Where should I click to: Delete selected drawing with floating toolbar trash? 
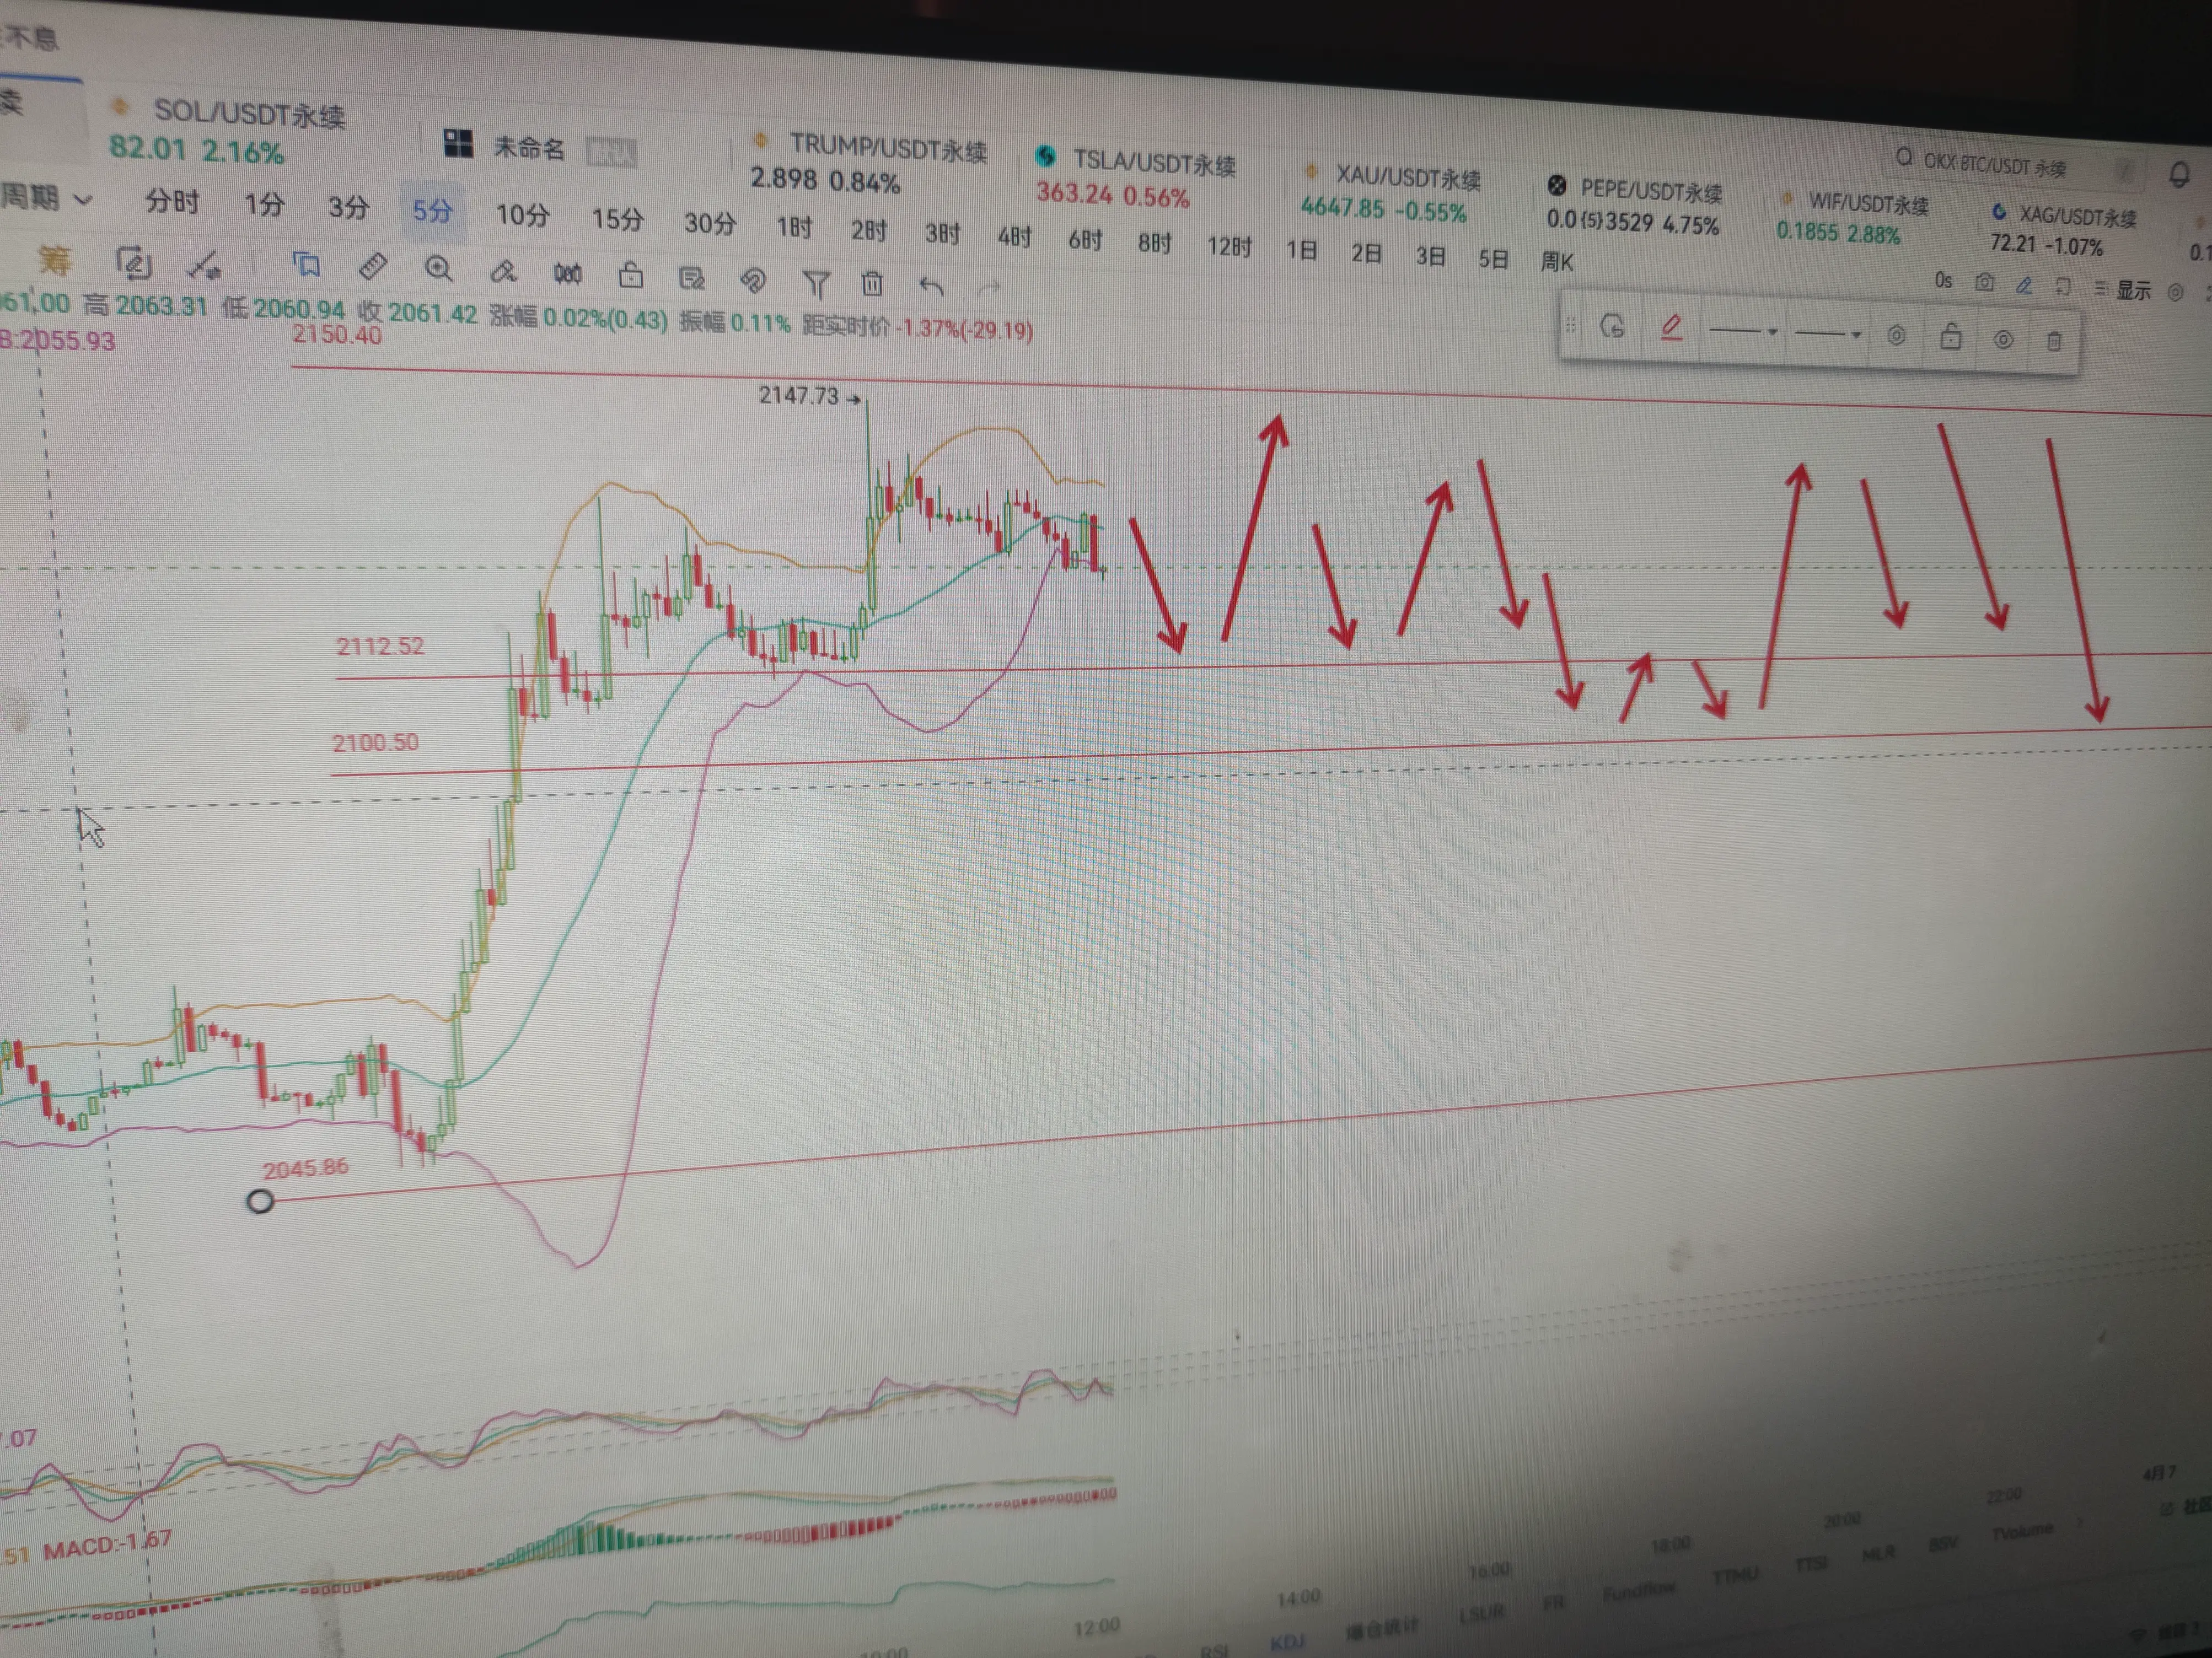[2054, 341]
